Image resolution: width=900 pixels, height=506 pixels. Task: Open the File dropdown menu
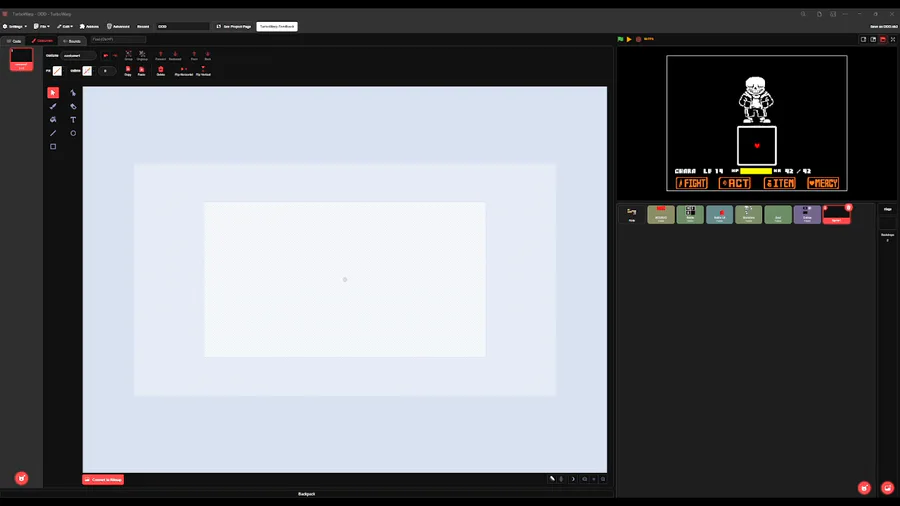click(x=42, y=26)
